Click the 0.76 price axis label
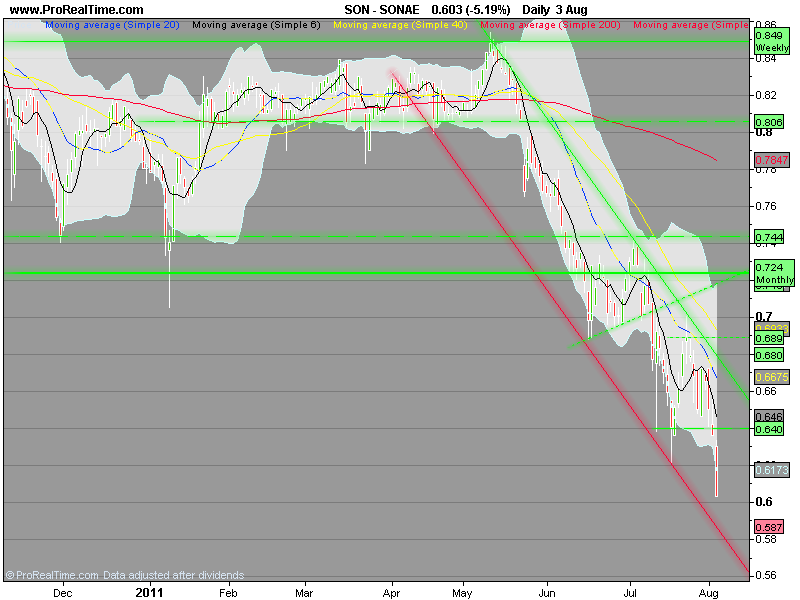 (765, 206)
